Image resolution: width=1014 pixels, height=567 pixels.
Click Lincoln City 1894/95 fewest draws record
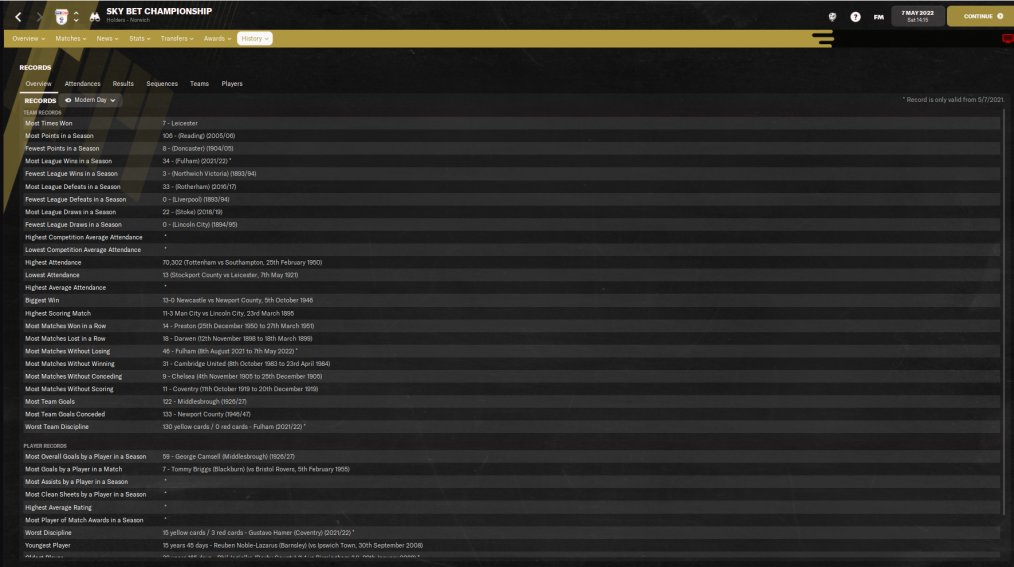[200, 225]
